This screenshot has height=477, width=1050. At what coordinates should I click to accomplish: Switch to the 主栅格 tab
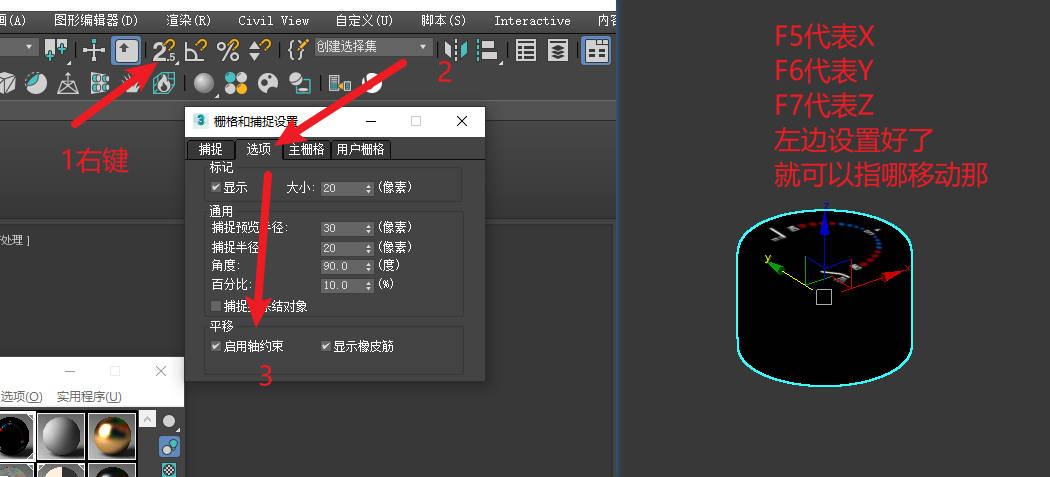click(307, 149)
